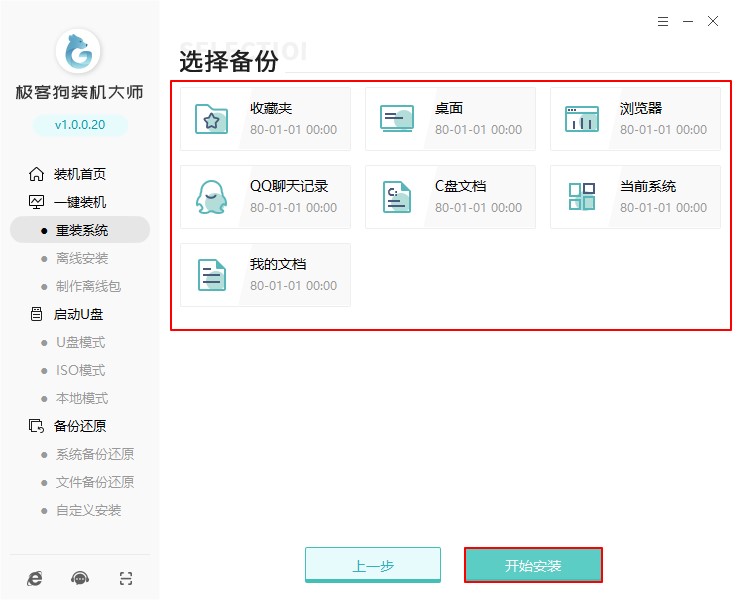
Task: Select 制作离线包 in the sidebar
Action: click(x=88, y=286)
